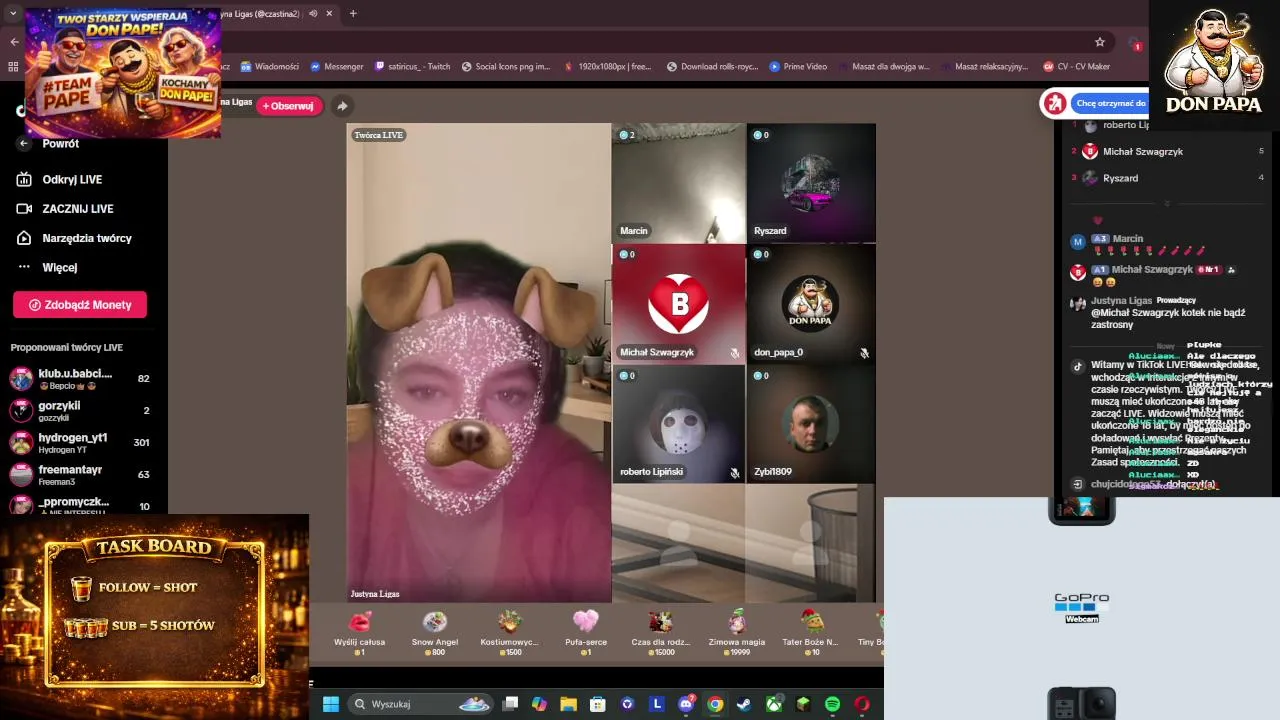Send the Wyślij całusa gift
The image size is (1280, 720).
coord(360,632)
